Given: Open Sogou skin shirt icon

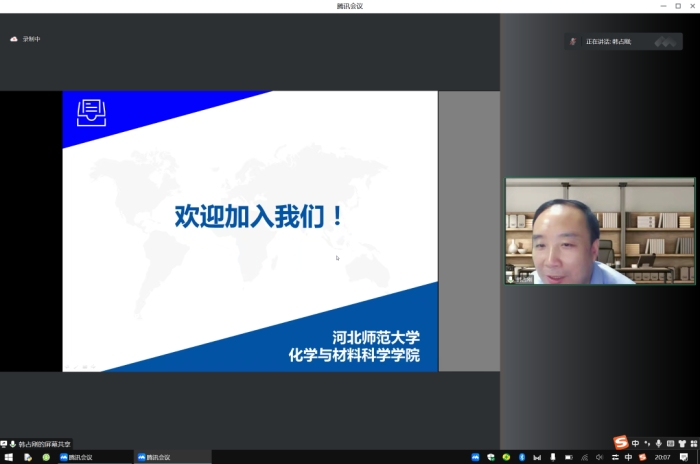Looking at the screenshot, I should (680, 443).
